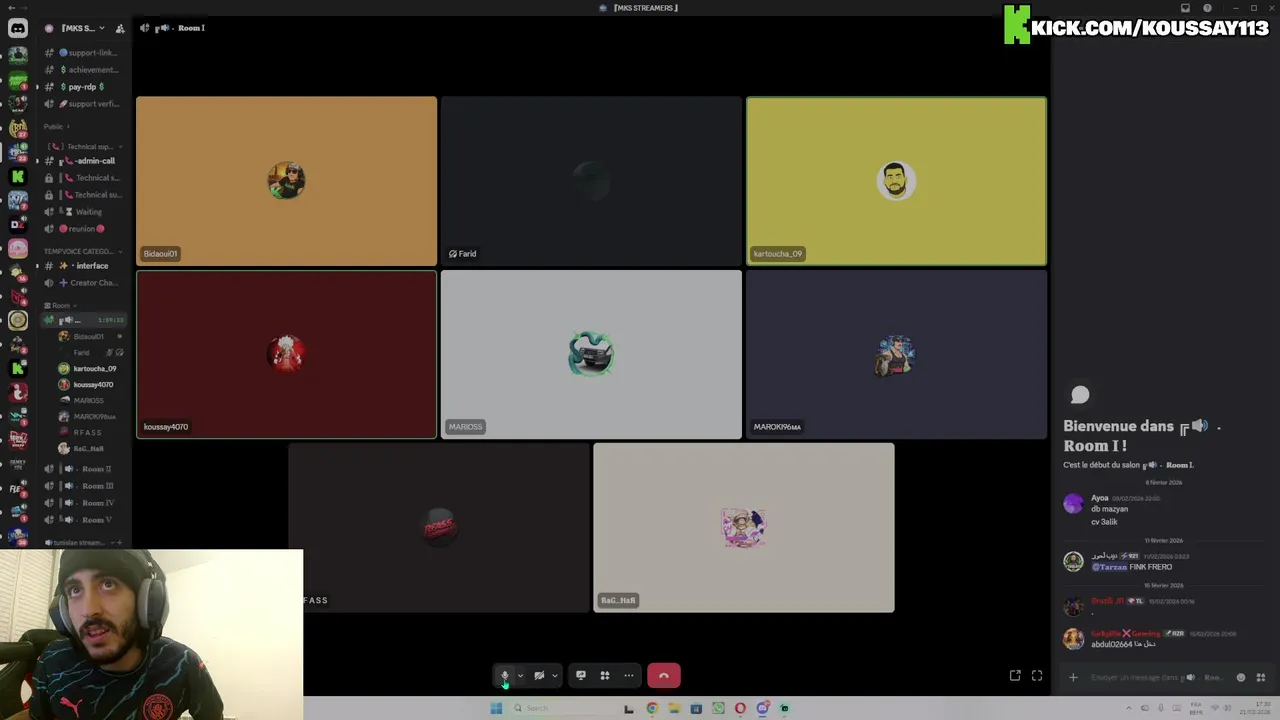Select koussay4070 in voice member list
The image size is (1280, 720).
pyautogui.click(x=90, y=385)
